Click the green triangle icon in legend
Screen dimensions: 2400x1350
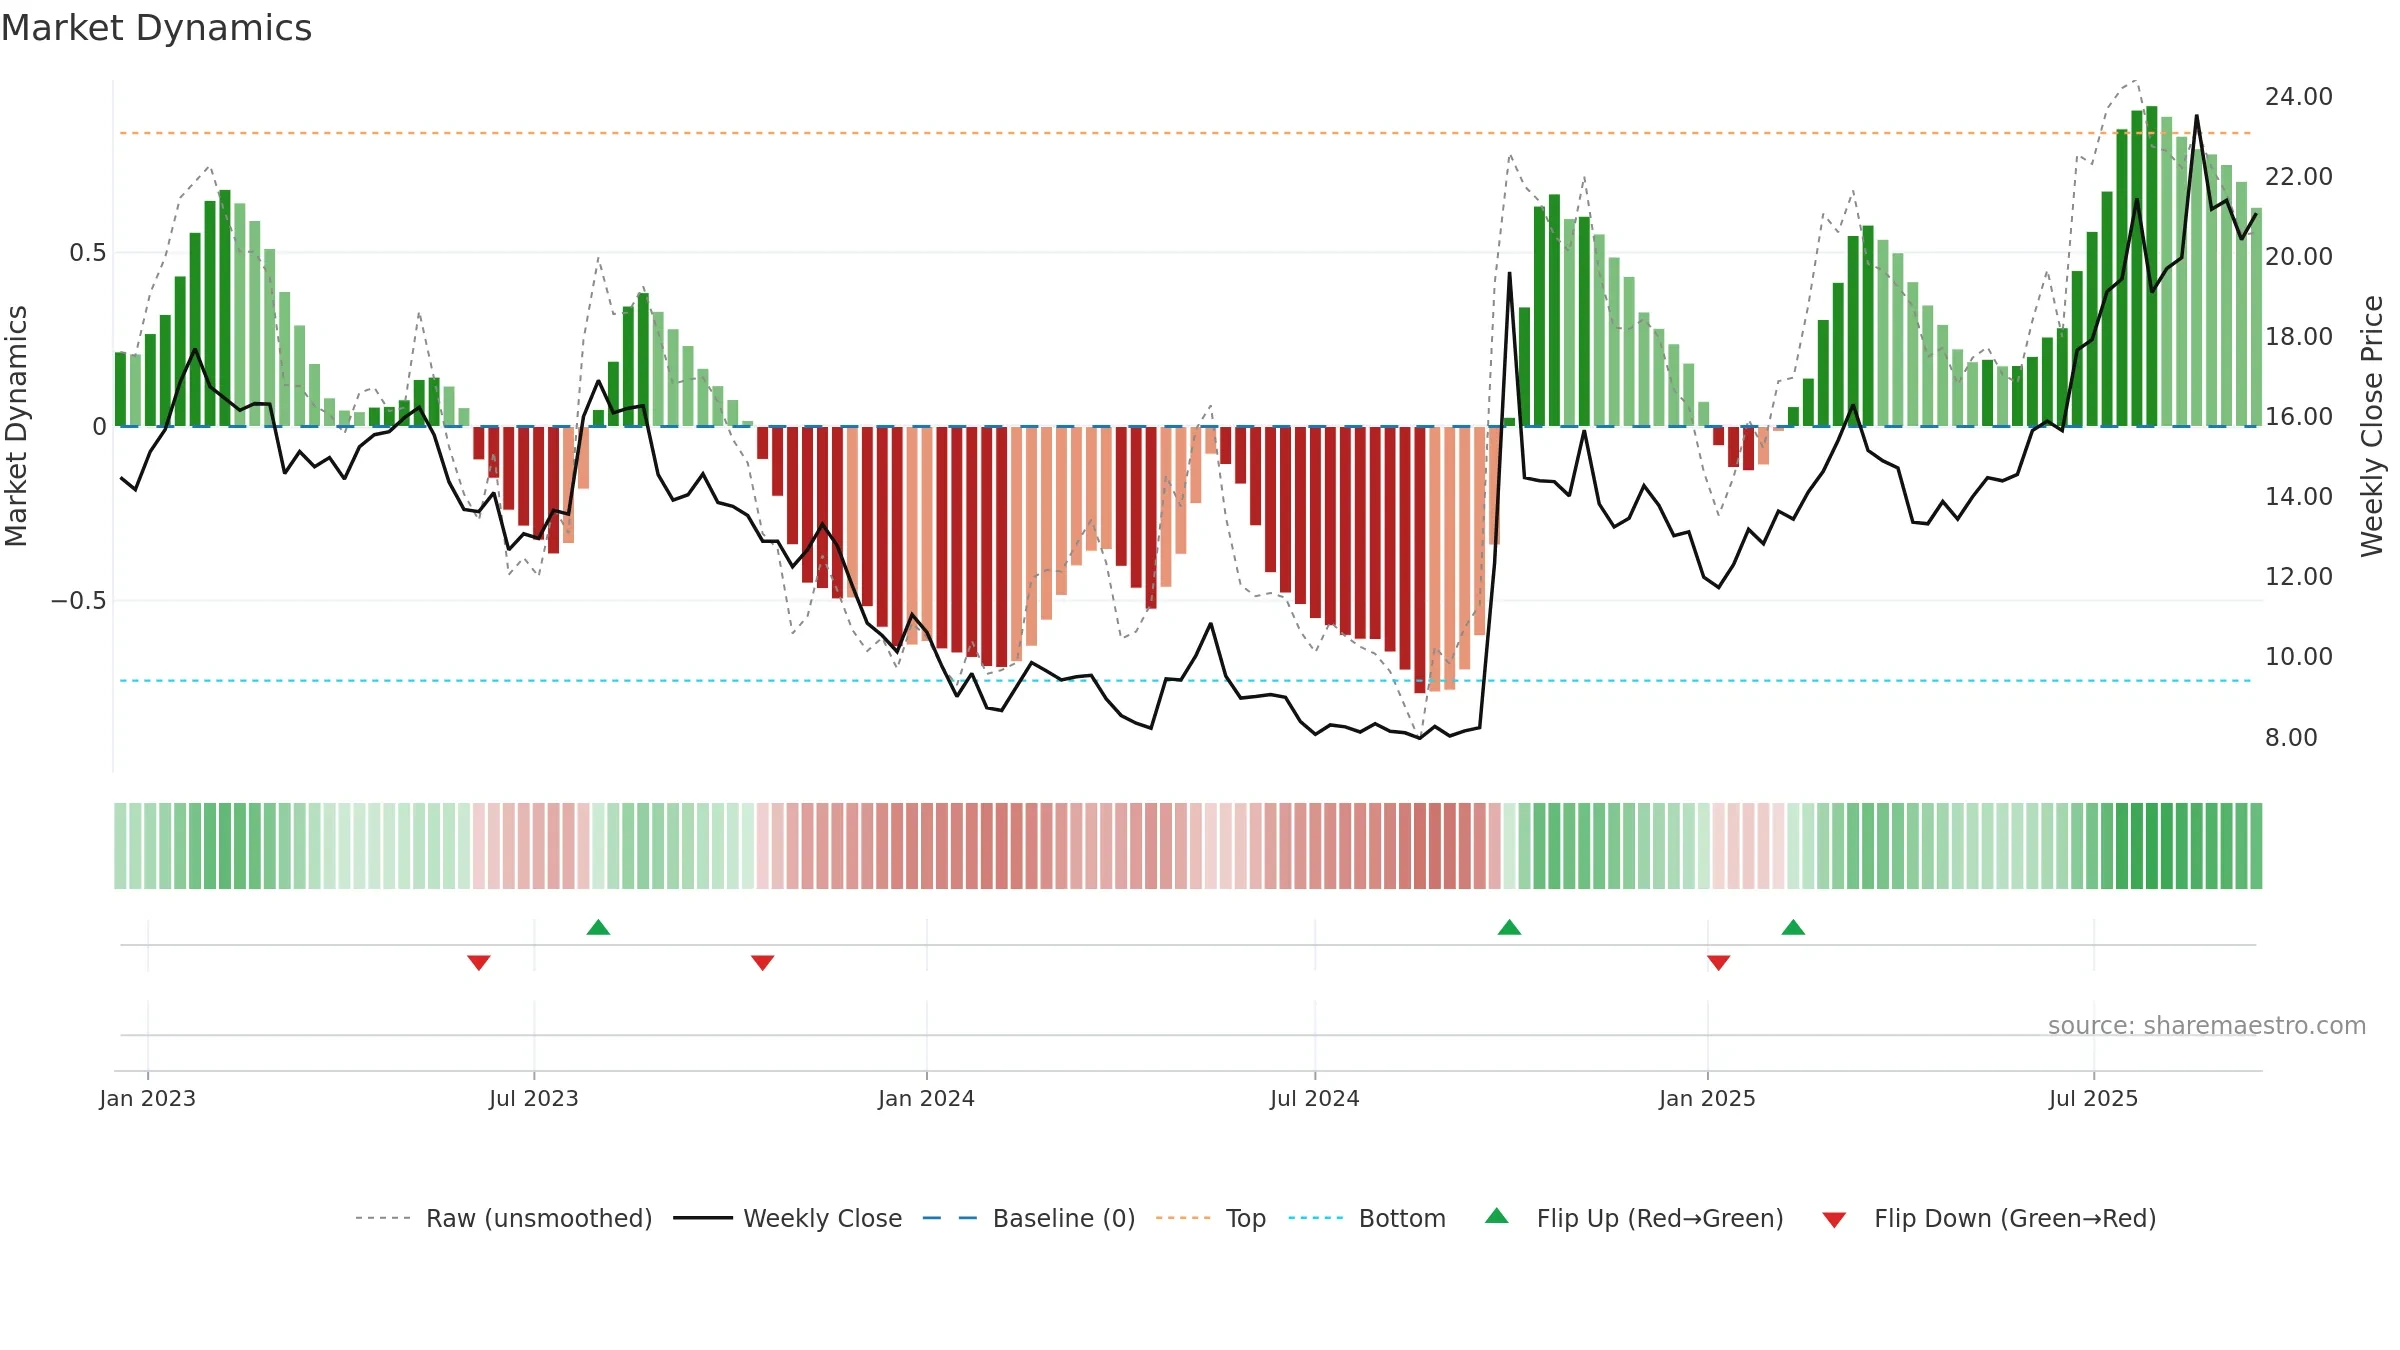tap(1497, 1216)
